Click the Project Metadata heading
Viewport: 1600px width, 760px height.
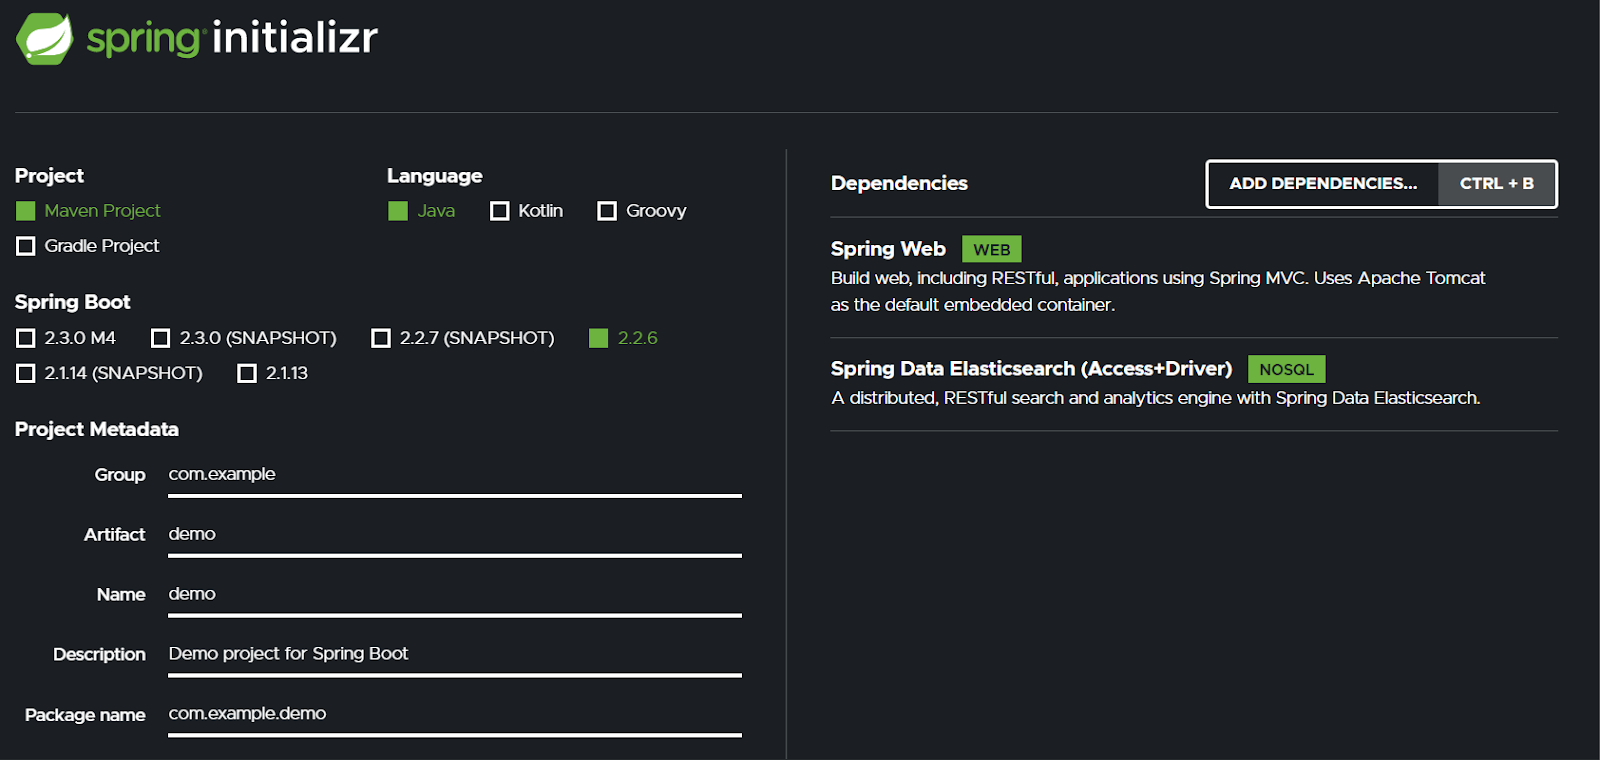[97, 429]
